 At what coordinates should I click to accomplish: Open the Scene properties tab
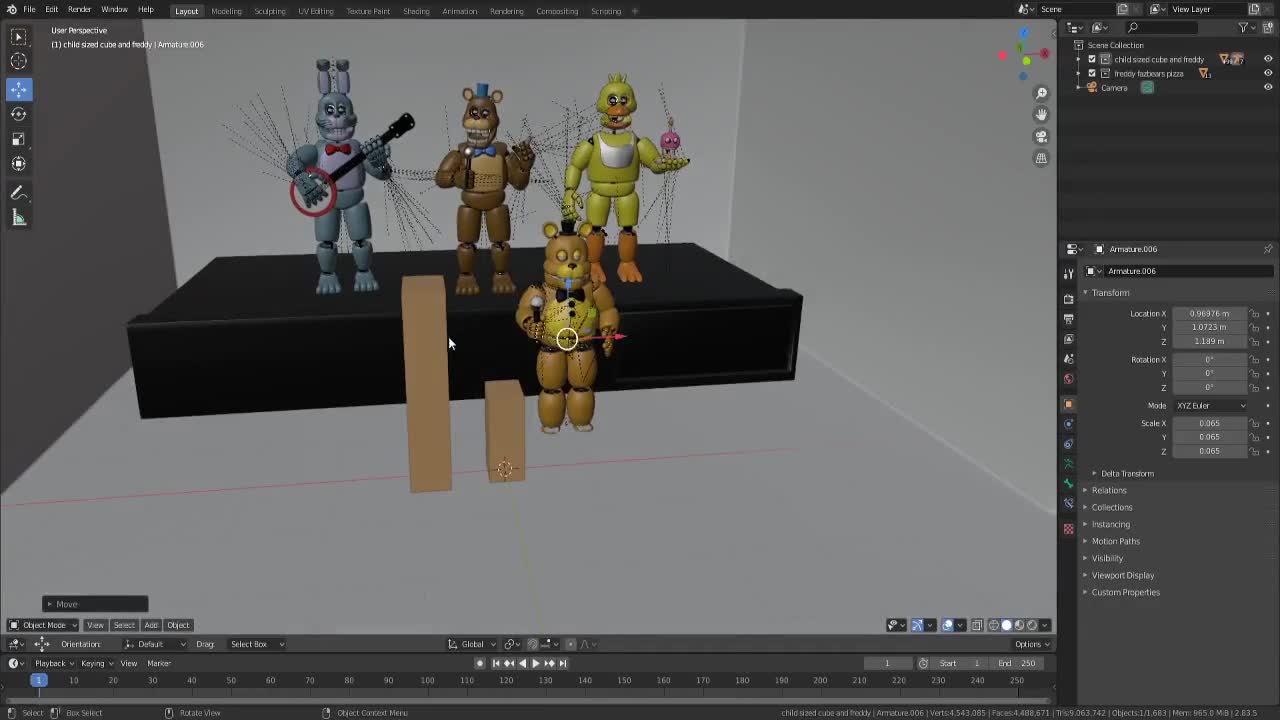coord(1068,359)
